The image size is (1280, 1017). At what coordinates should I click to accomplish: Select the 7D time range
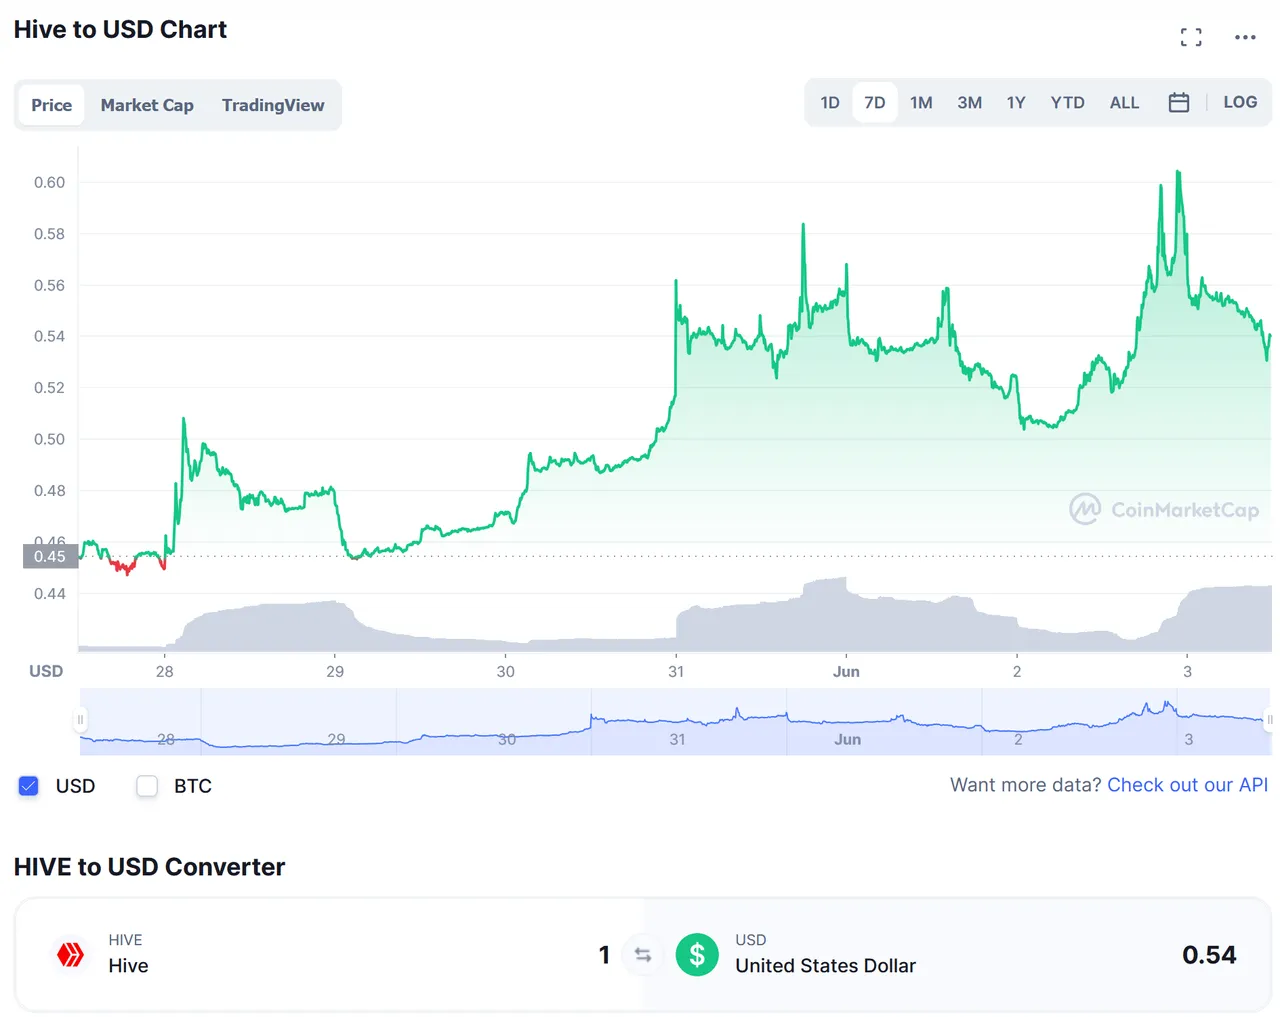[x=875, y=103]
